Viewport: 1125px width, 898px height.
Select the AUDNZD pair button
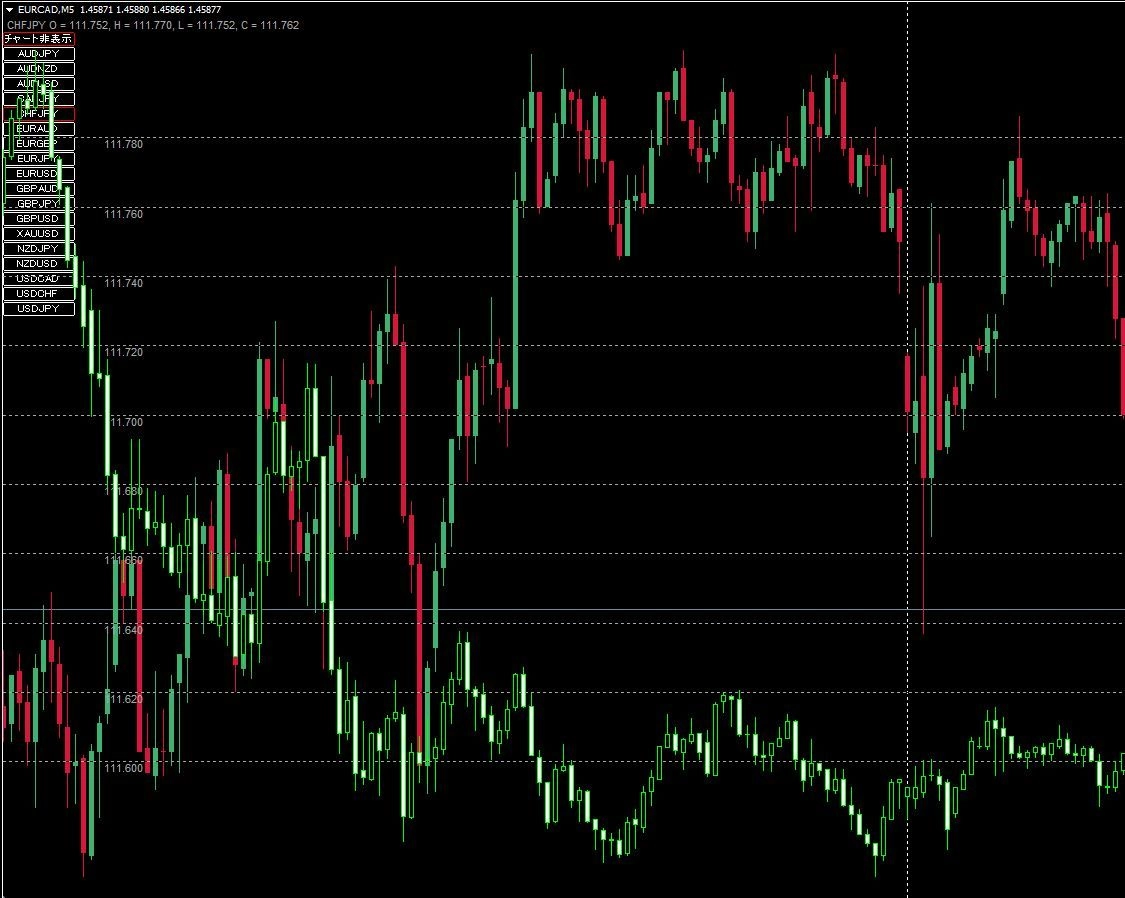(x=39, y=69)
